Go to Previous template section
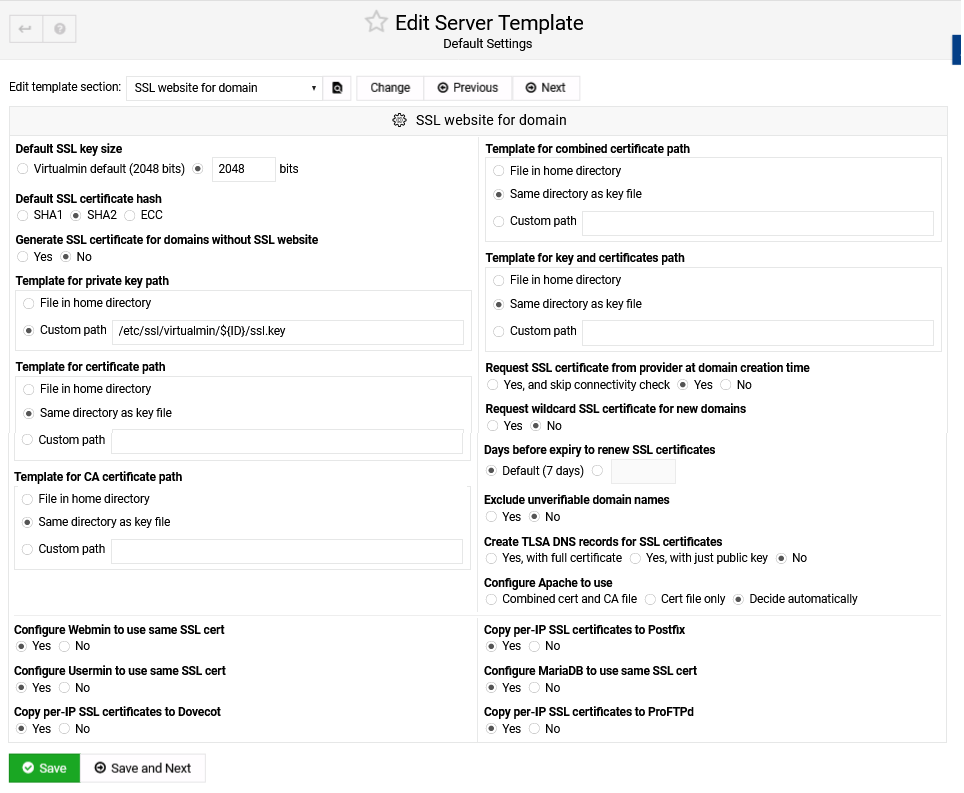The image size is (964, 793). coord(468,88)
